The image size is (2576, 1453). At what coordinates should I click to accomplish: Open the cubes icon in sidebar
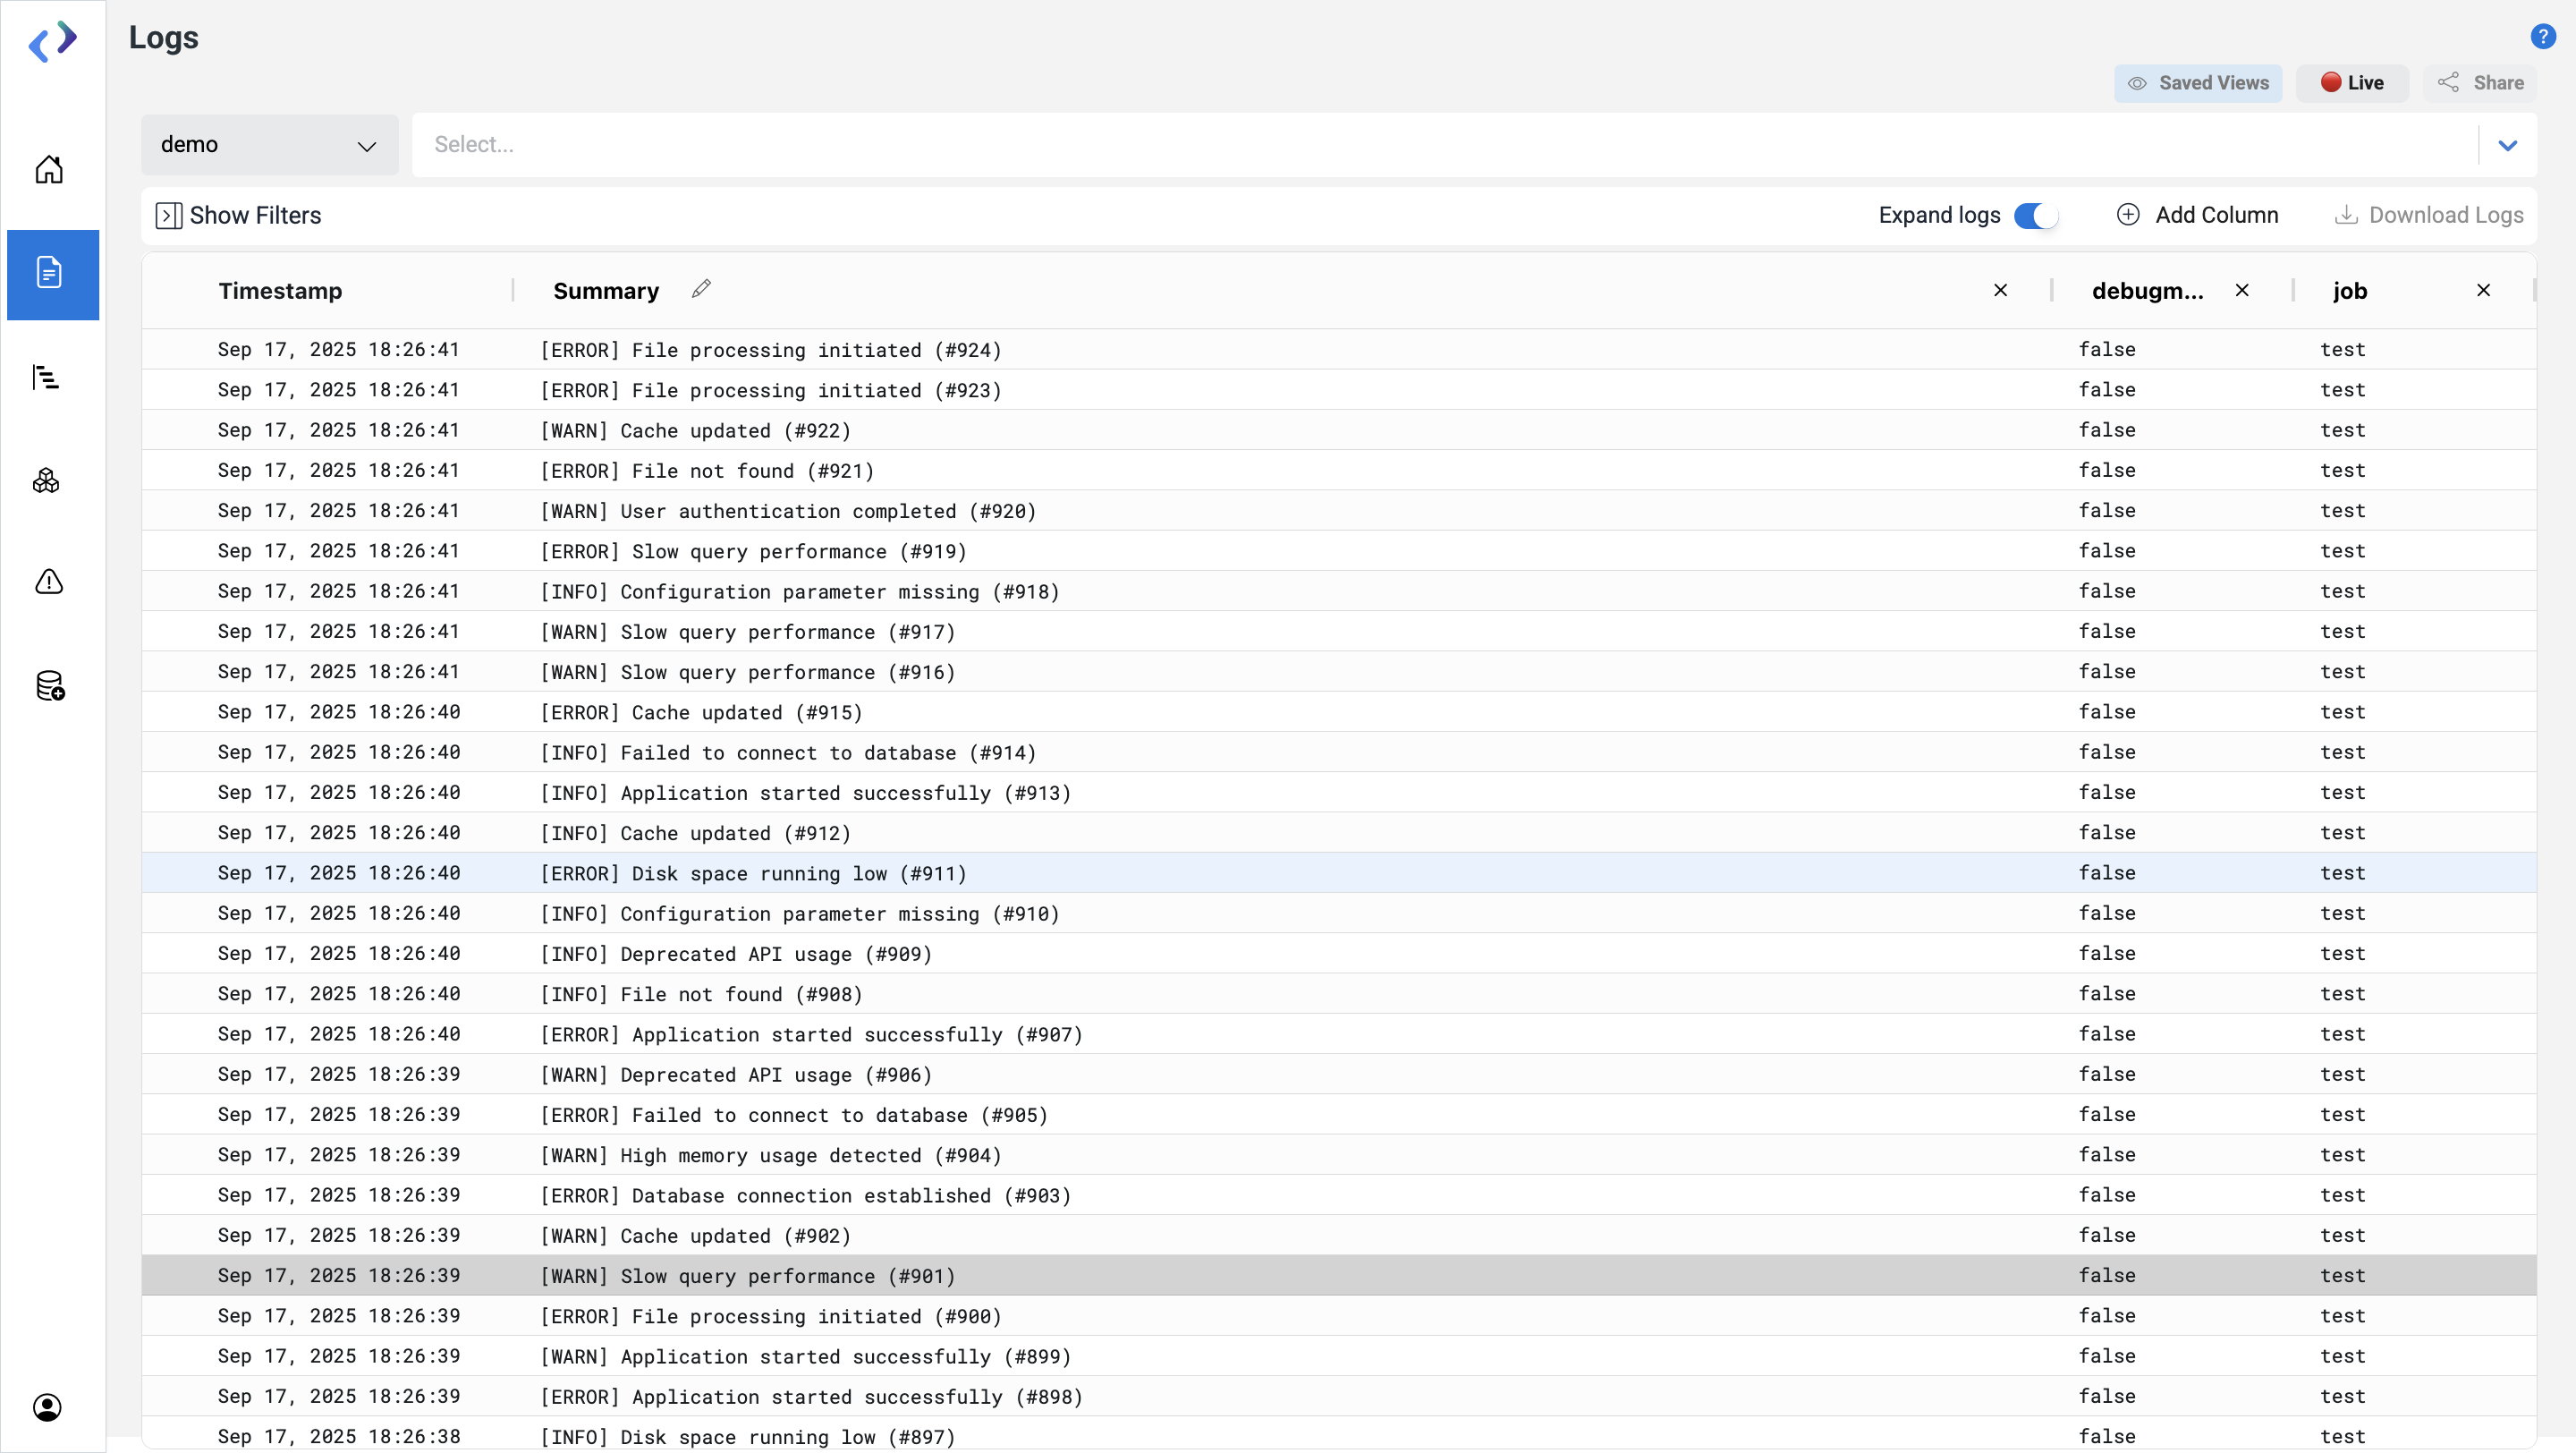pyautogui.click(x=46, y=481)
